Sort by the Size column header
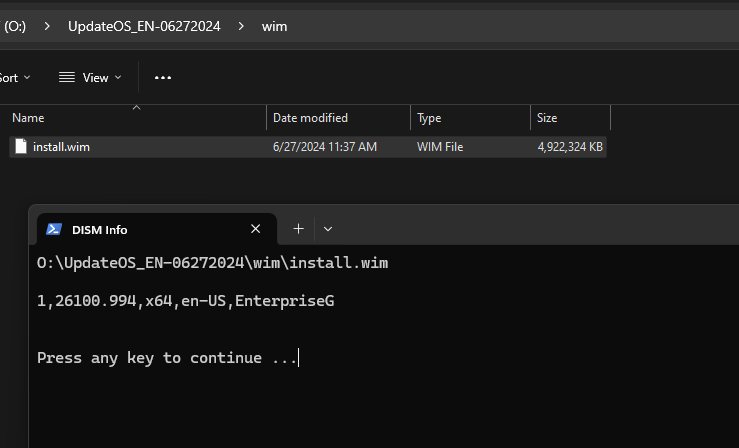739x448 pixels. [570, 118]
